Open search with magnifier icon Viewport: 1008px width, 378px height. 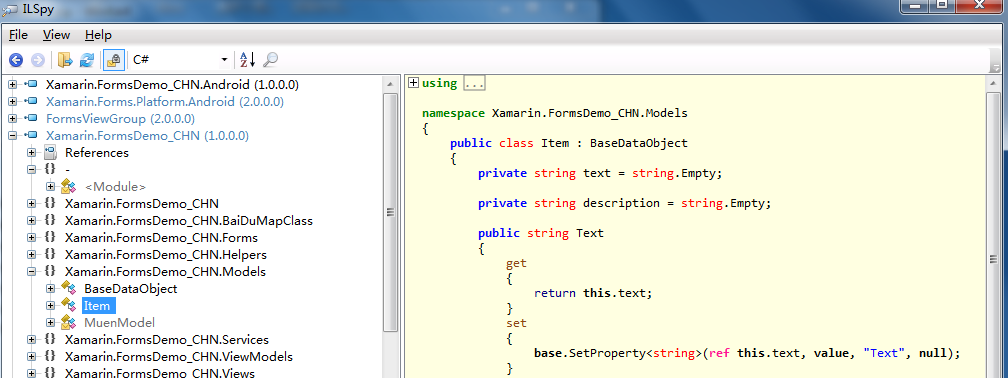pos(271,60)
